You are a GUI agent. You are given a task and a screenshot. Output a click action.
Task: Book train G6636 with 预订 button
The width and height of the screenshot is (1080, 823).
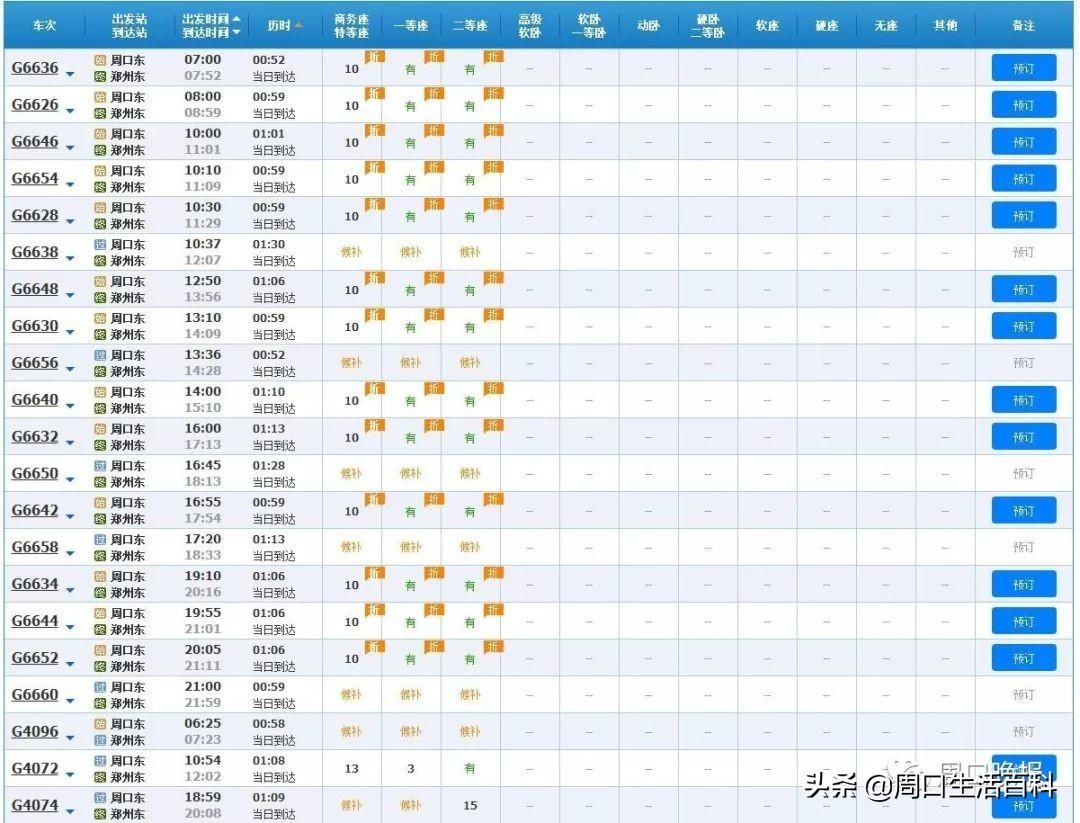pos(1024,68)
